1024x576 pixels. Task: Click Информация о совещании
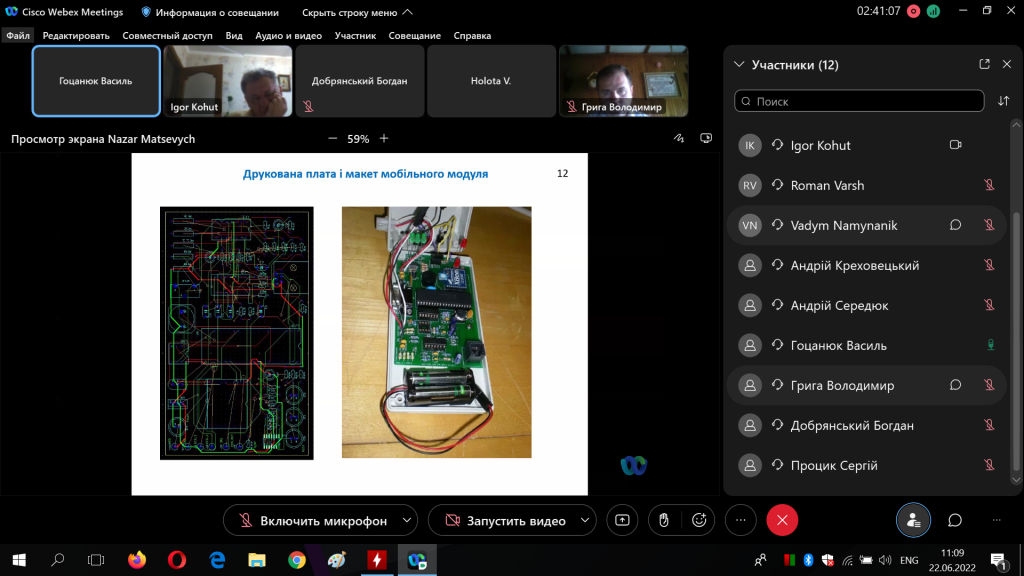[208, 12]
